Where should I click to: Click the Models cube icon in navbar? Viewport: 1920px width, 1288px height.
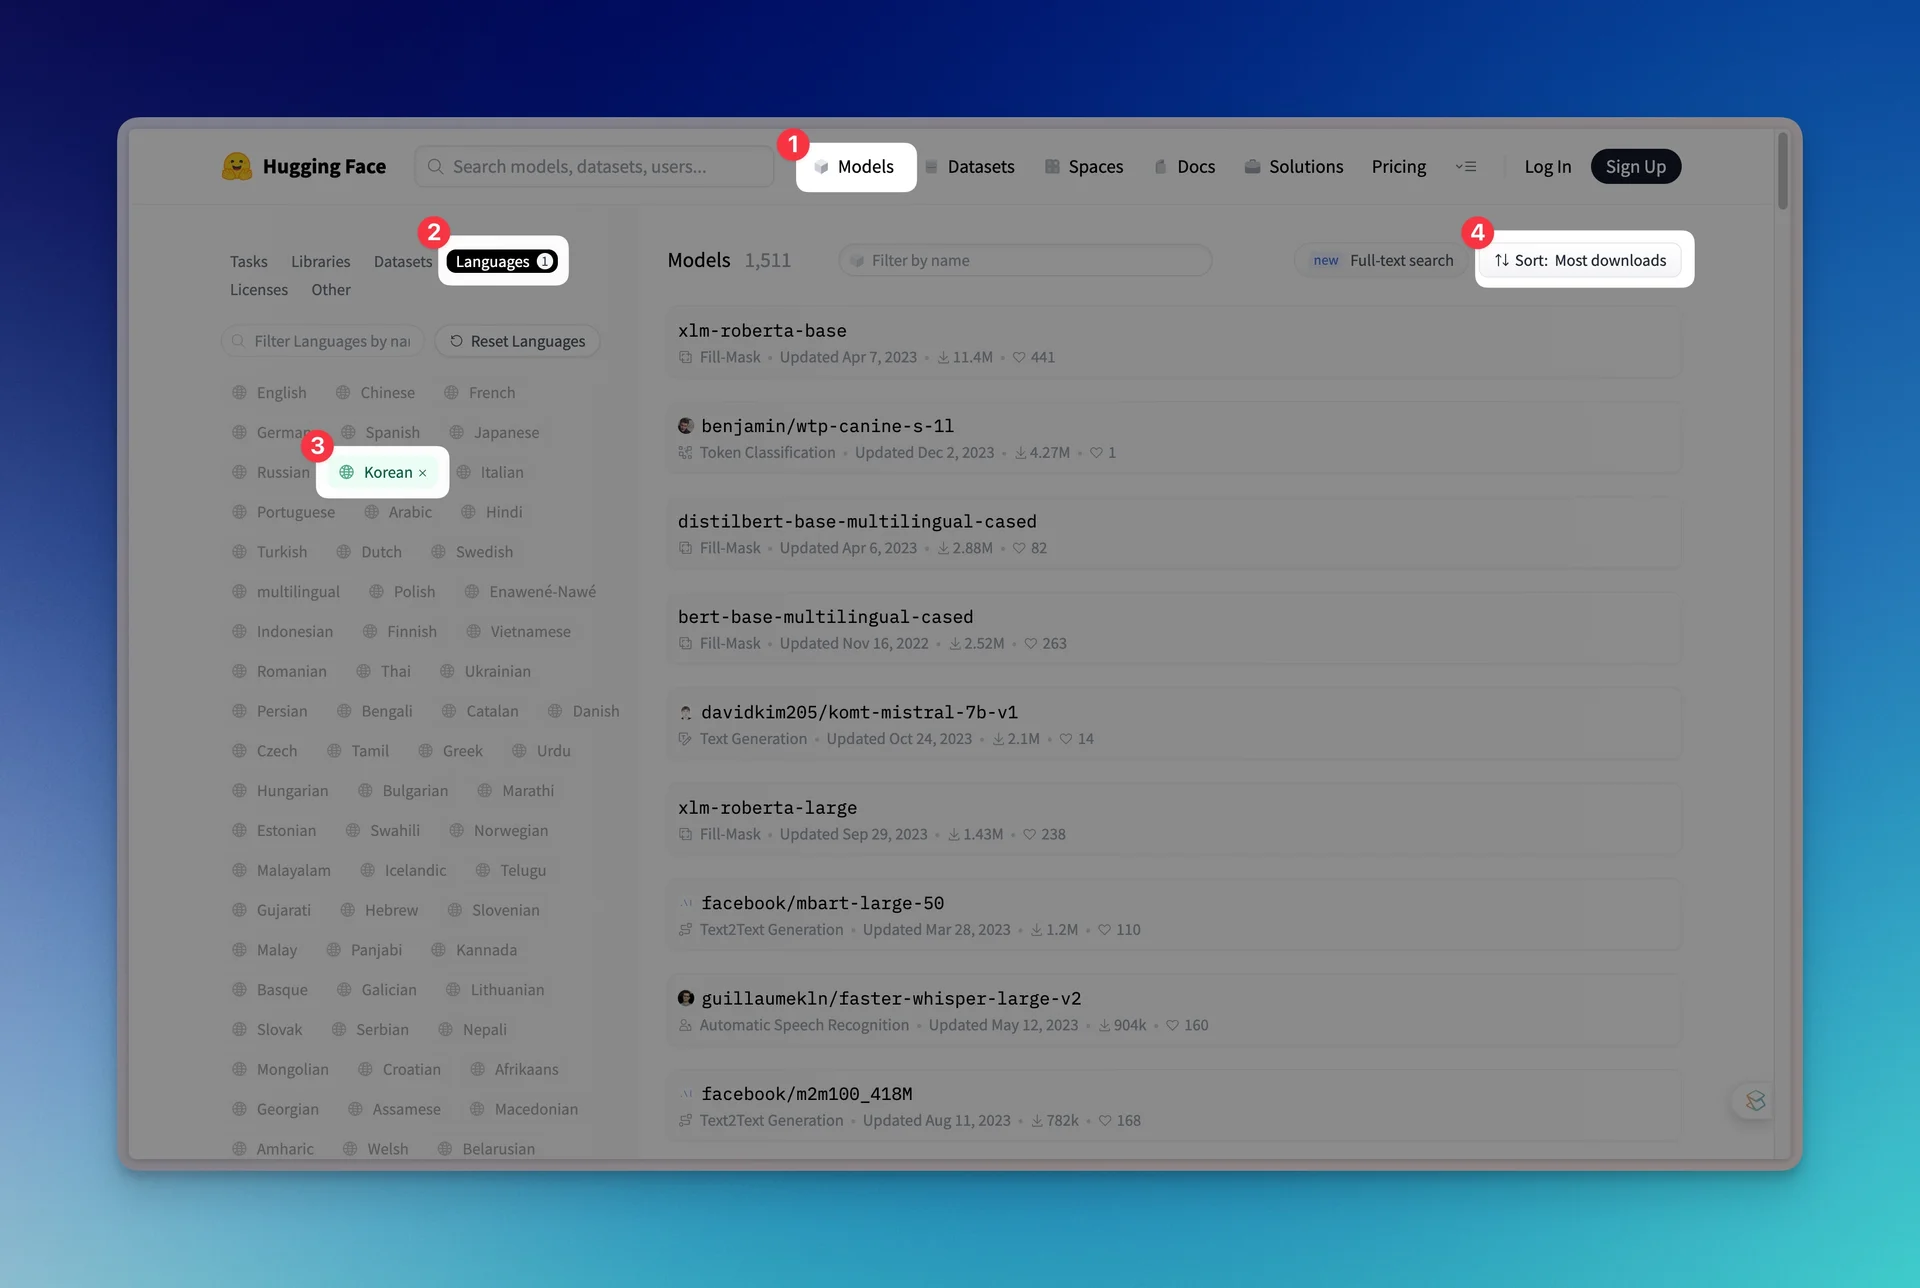point(821,167)
